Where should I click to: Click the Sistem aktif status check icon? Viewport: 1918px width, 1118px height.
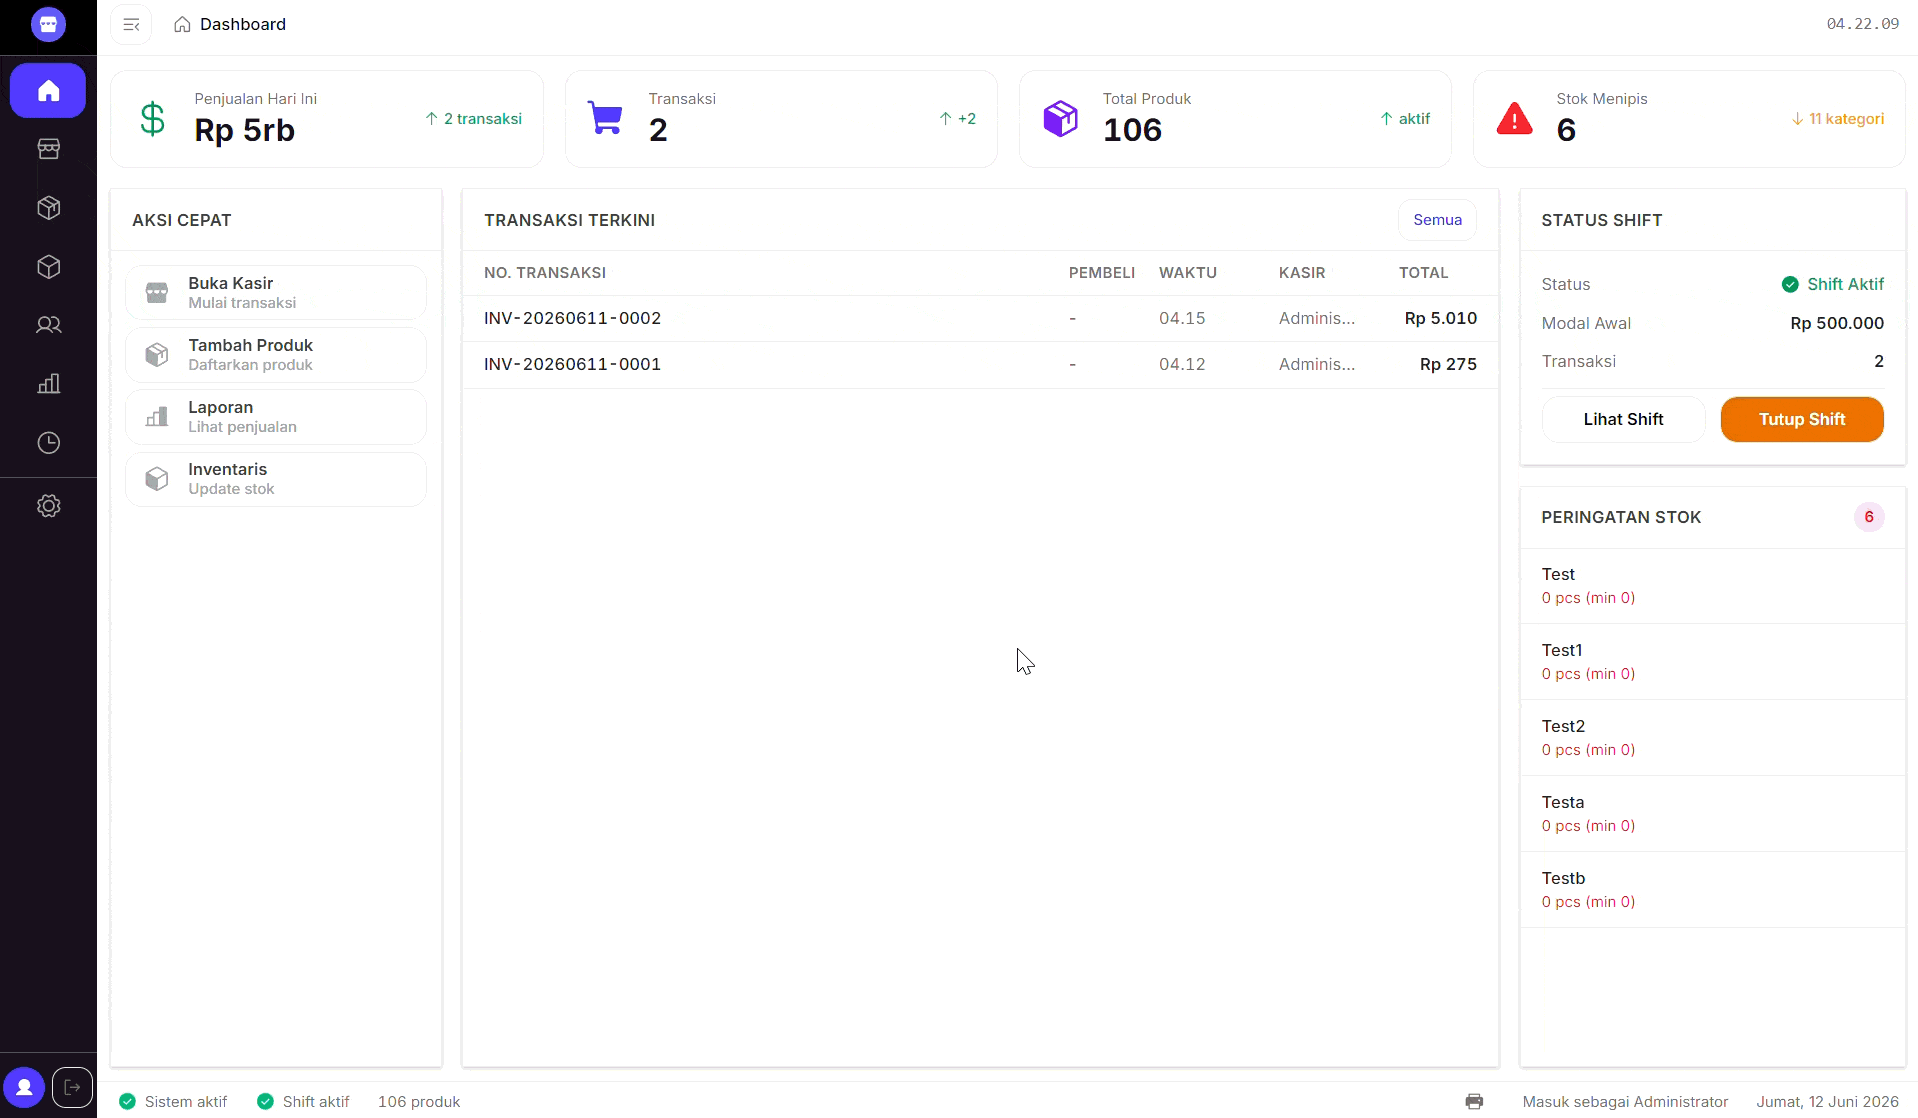pos(127,1101)
